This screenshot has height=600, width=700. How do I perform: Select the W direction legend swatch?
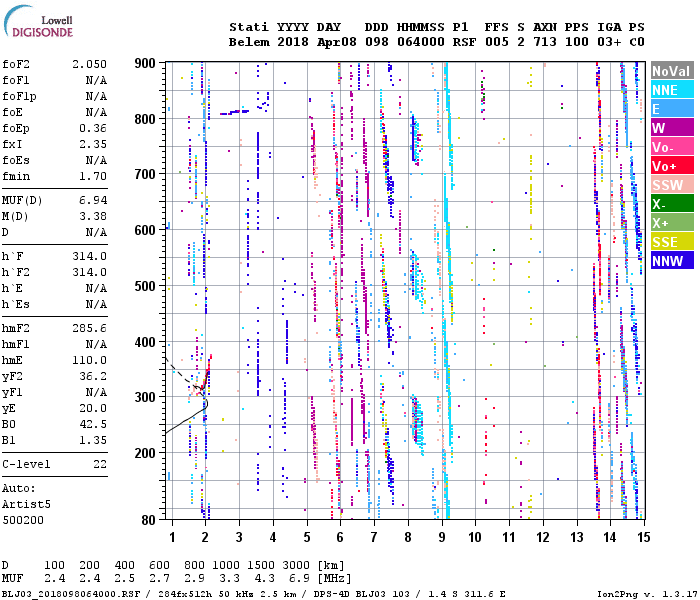[672, 128]
